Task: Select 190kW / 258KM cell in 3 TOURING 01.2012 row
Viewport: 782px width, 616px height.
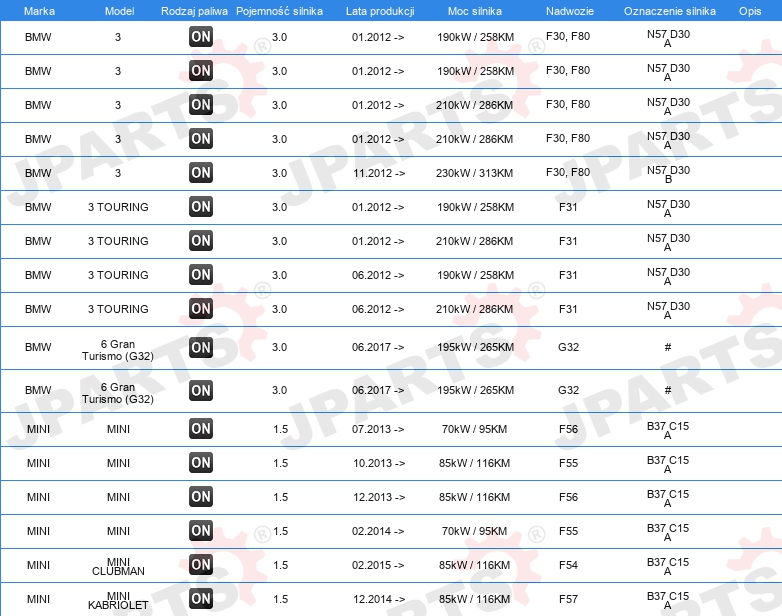Action: pos(475,207)
